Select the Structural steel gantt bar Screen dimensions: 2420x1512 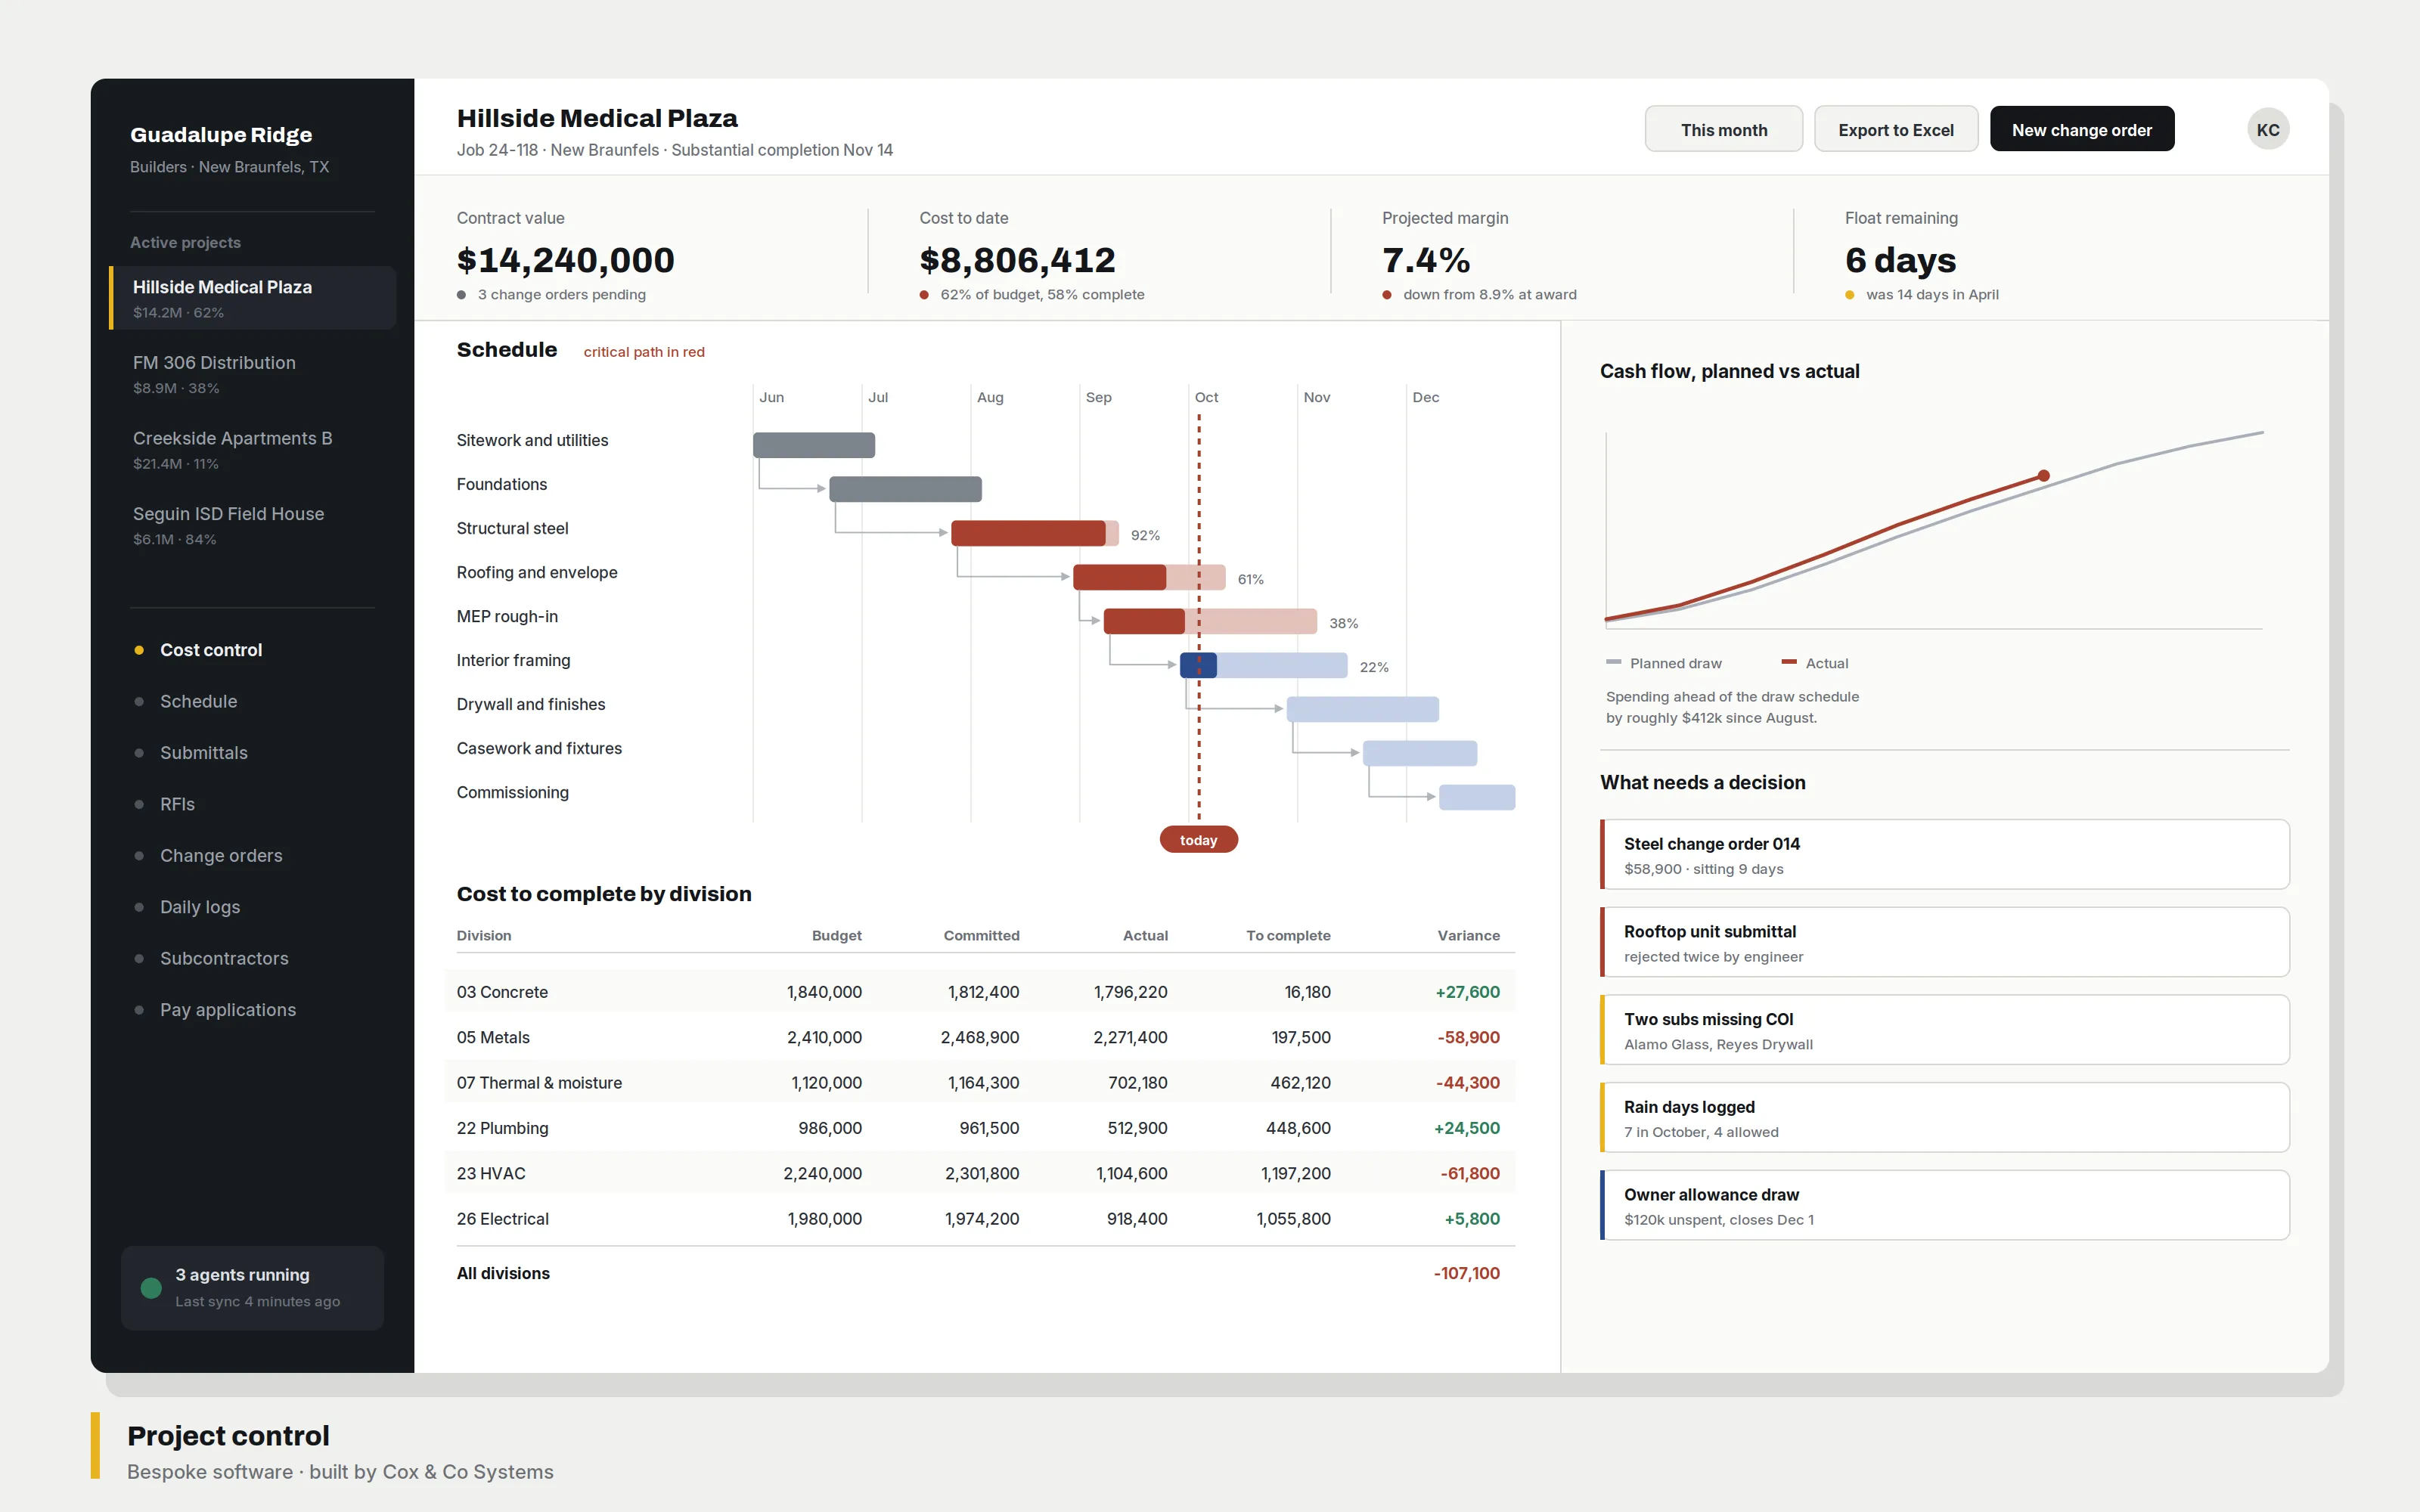1034,533
